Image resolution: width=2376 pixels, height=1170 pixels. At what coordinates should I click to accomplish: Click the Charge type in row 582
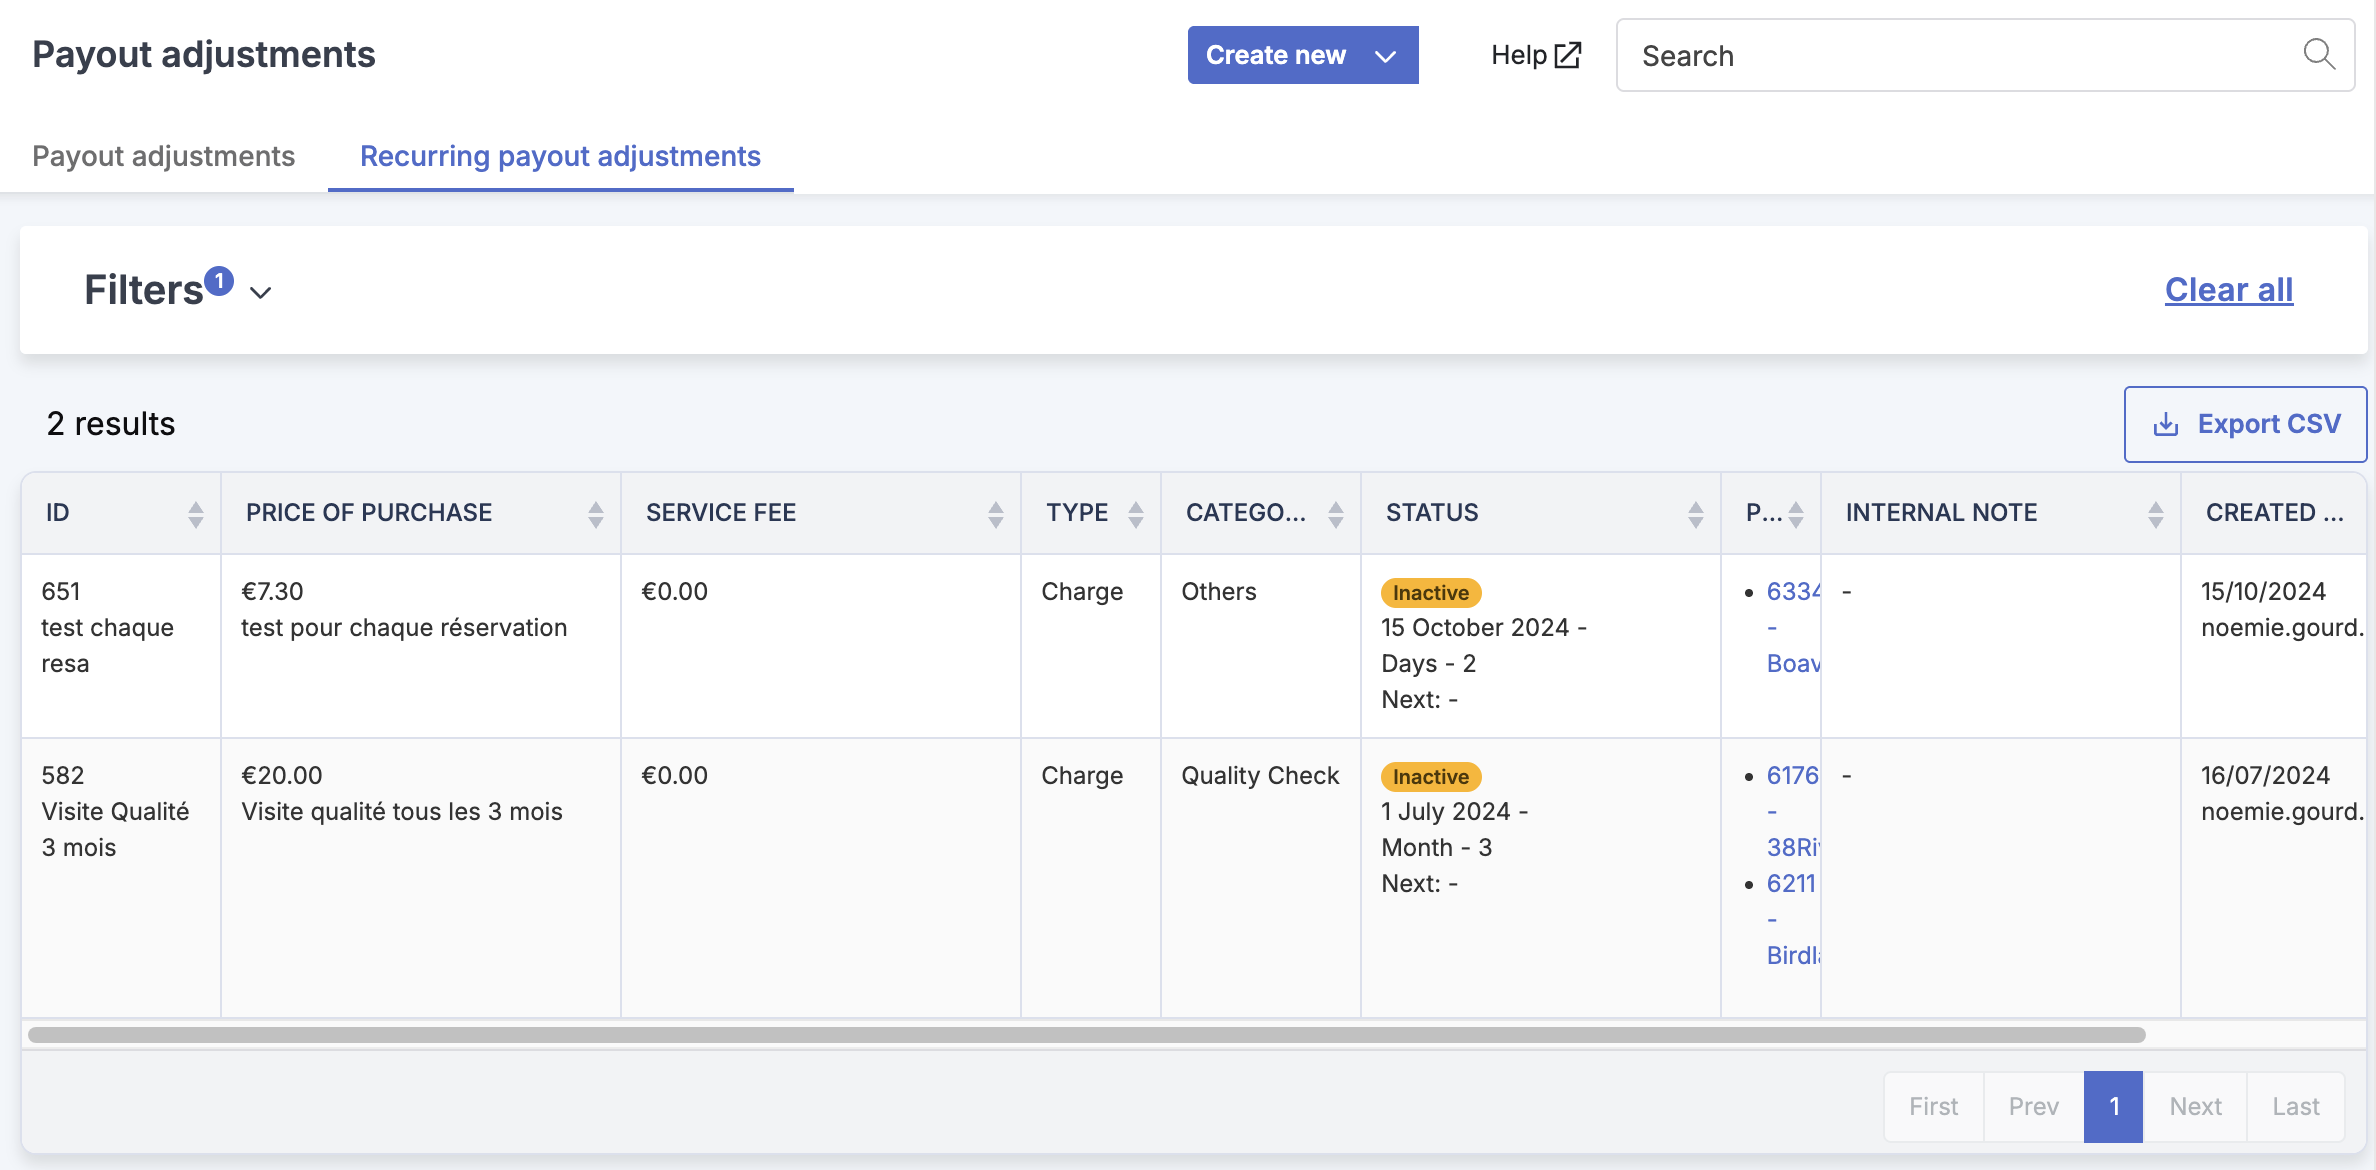(1082, 775)
